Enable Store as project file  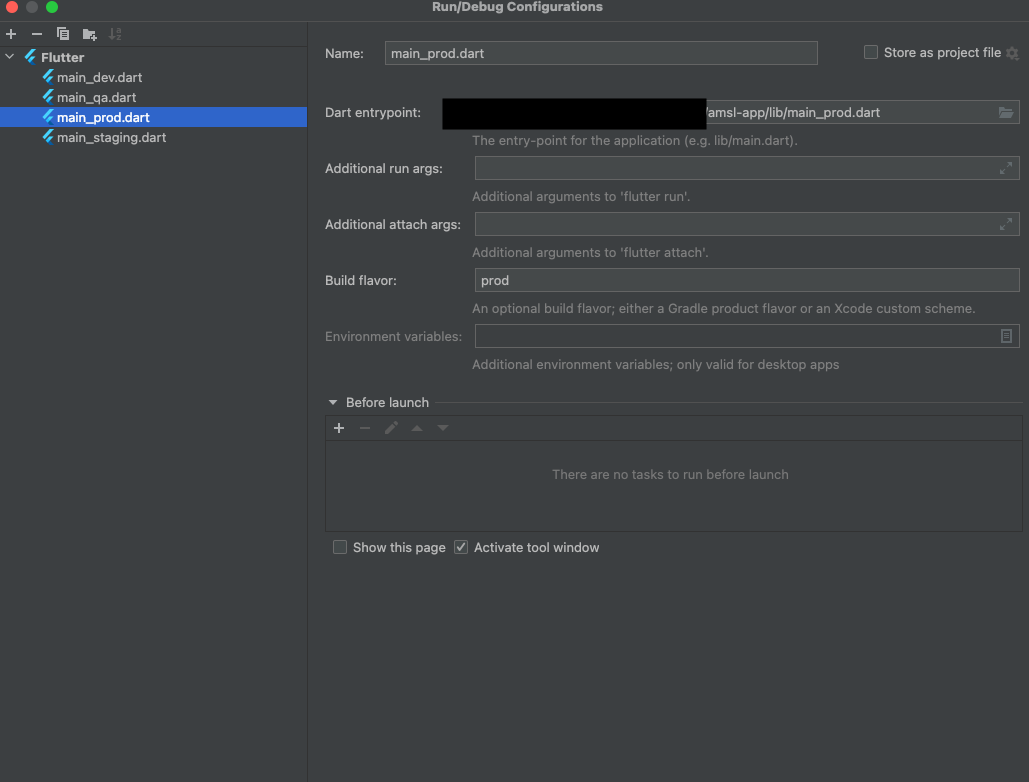(x=870, y=52)
